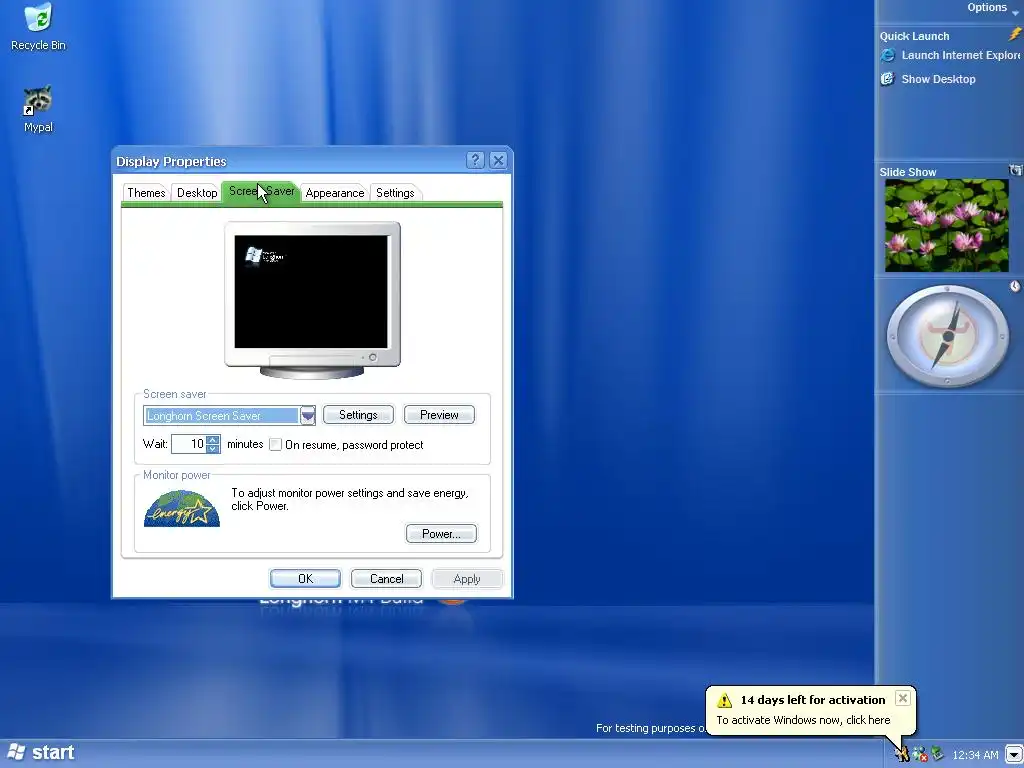
Task: Increase the Wait minutes with up arrow
Action: coord(213,440)
